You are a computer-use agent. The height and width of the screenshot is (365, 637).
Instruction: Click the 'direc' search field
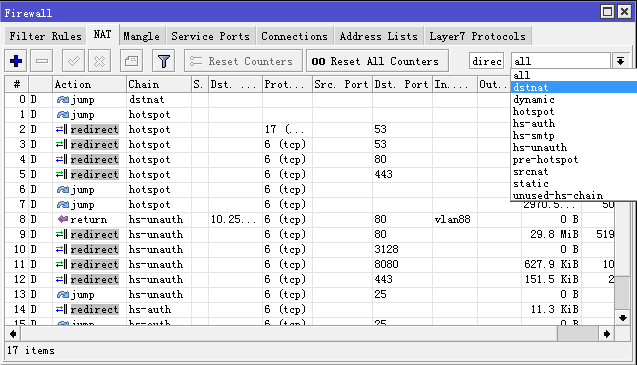tap(486, 61)
